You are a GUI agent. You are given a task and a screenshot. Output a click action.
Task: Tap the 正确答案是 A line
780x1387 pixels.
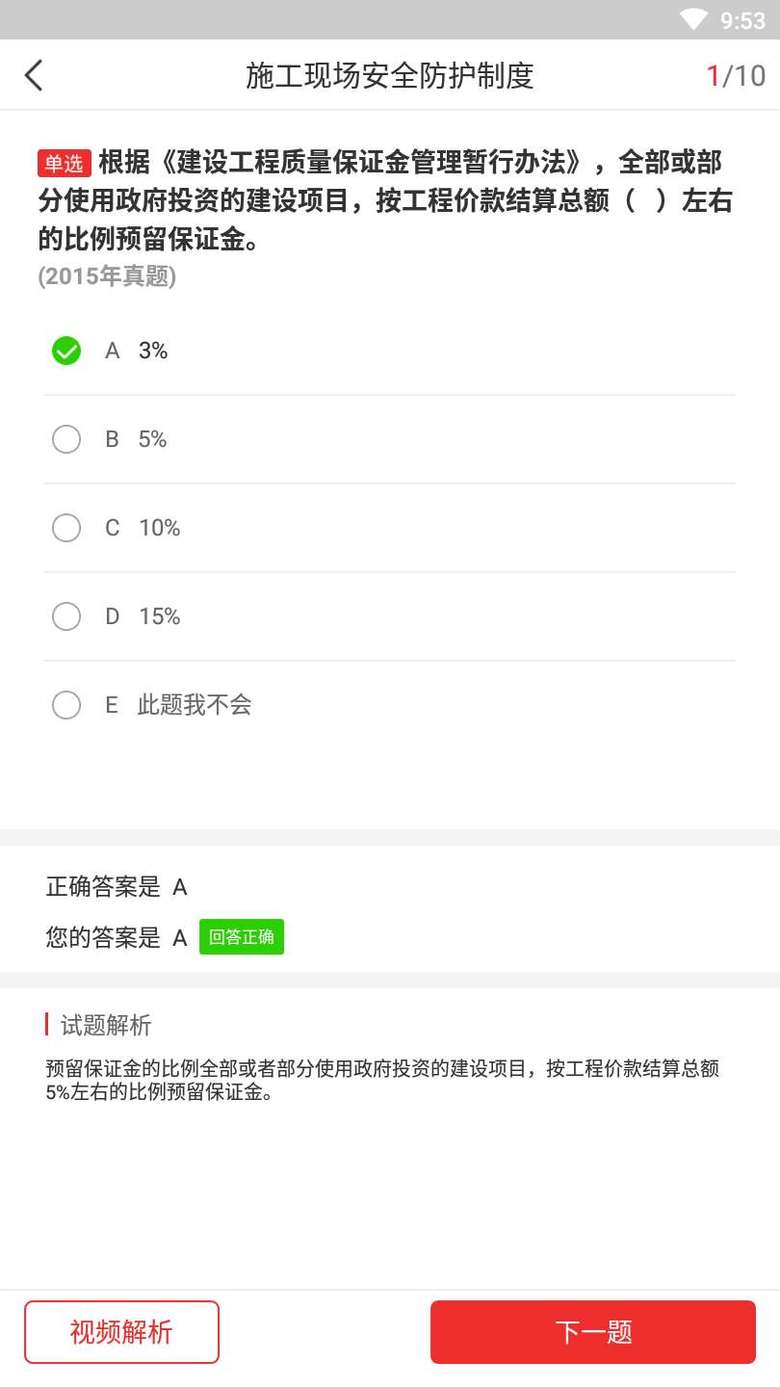point(117,887)
